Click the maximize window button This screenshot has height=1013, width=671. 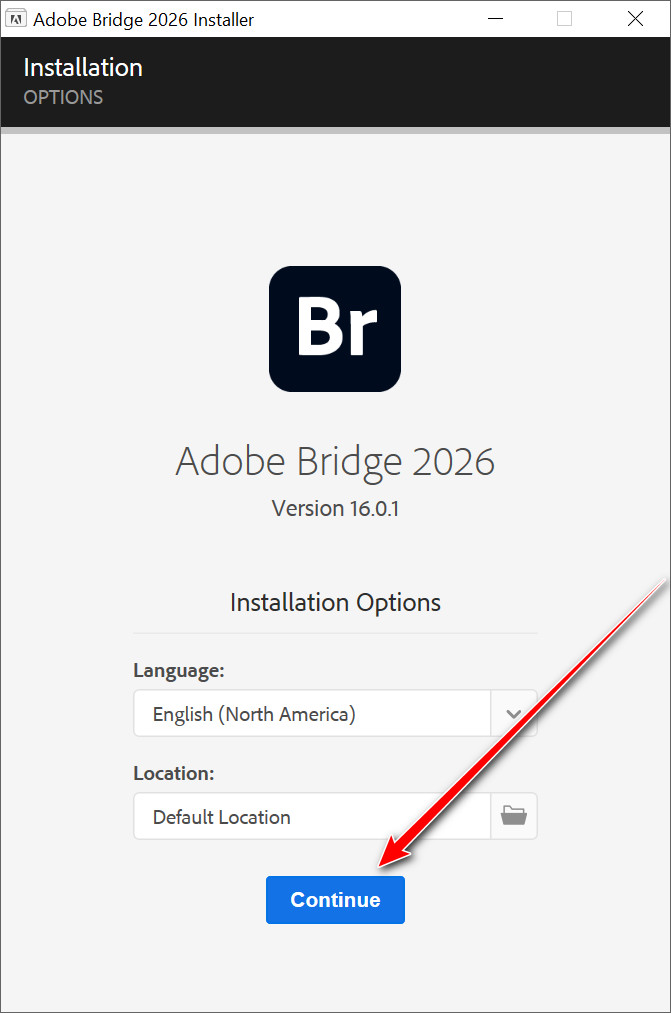coord(564,19)
